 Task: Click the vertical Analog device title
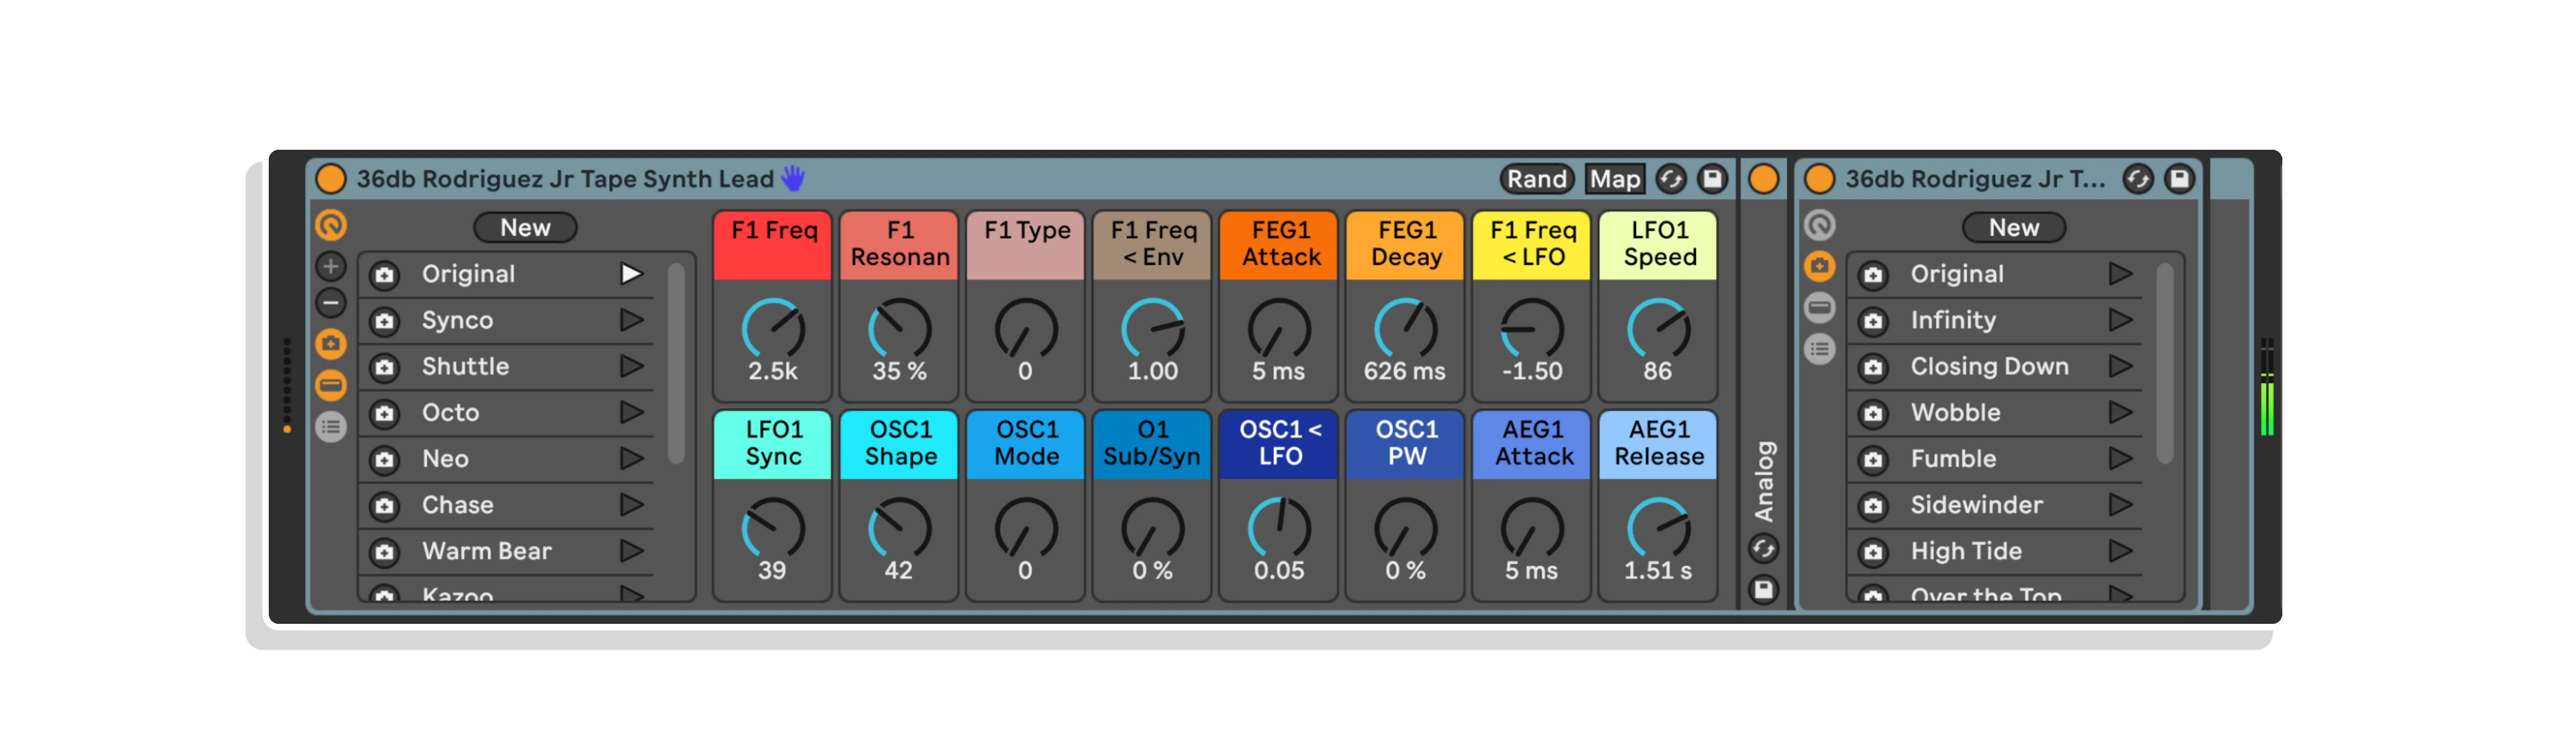(1764, 481)
